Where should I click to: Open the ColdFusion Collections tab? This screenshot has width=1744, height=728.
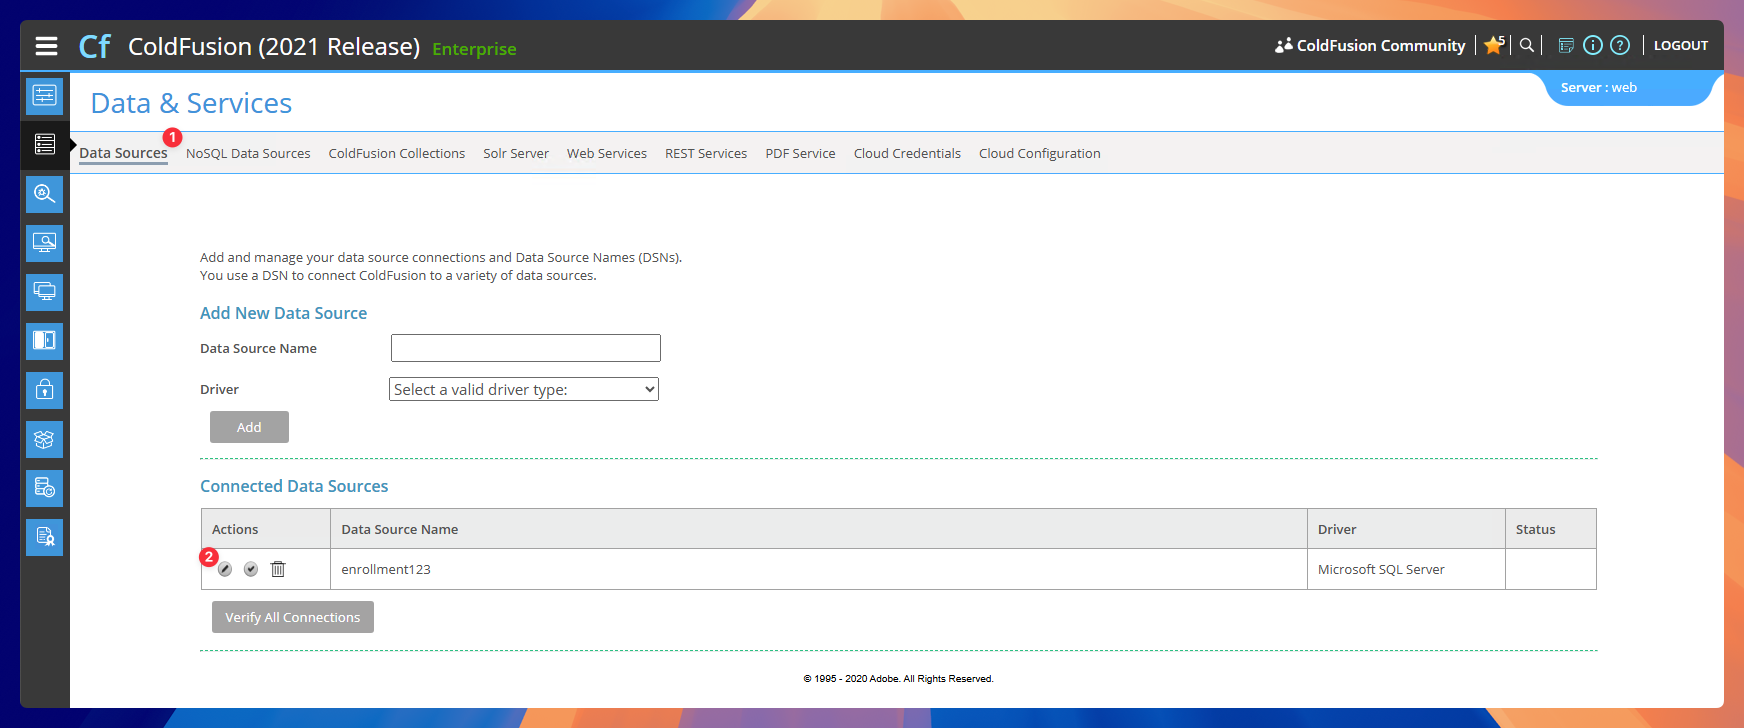397,153
